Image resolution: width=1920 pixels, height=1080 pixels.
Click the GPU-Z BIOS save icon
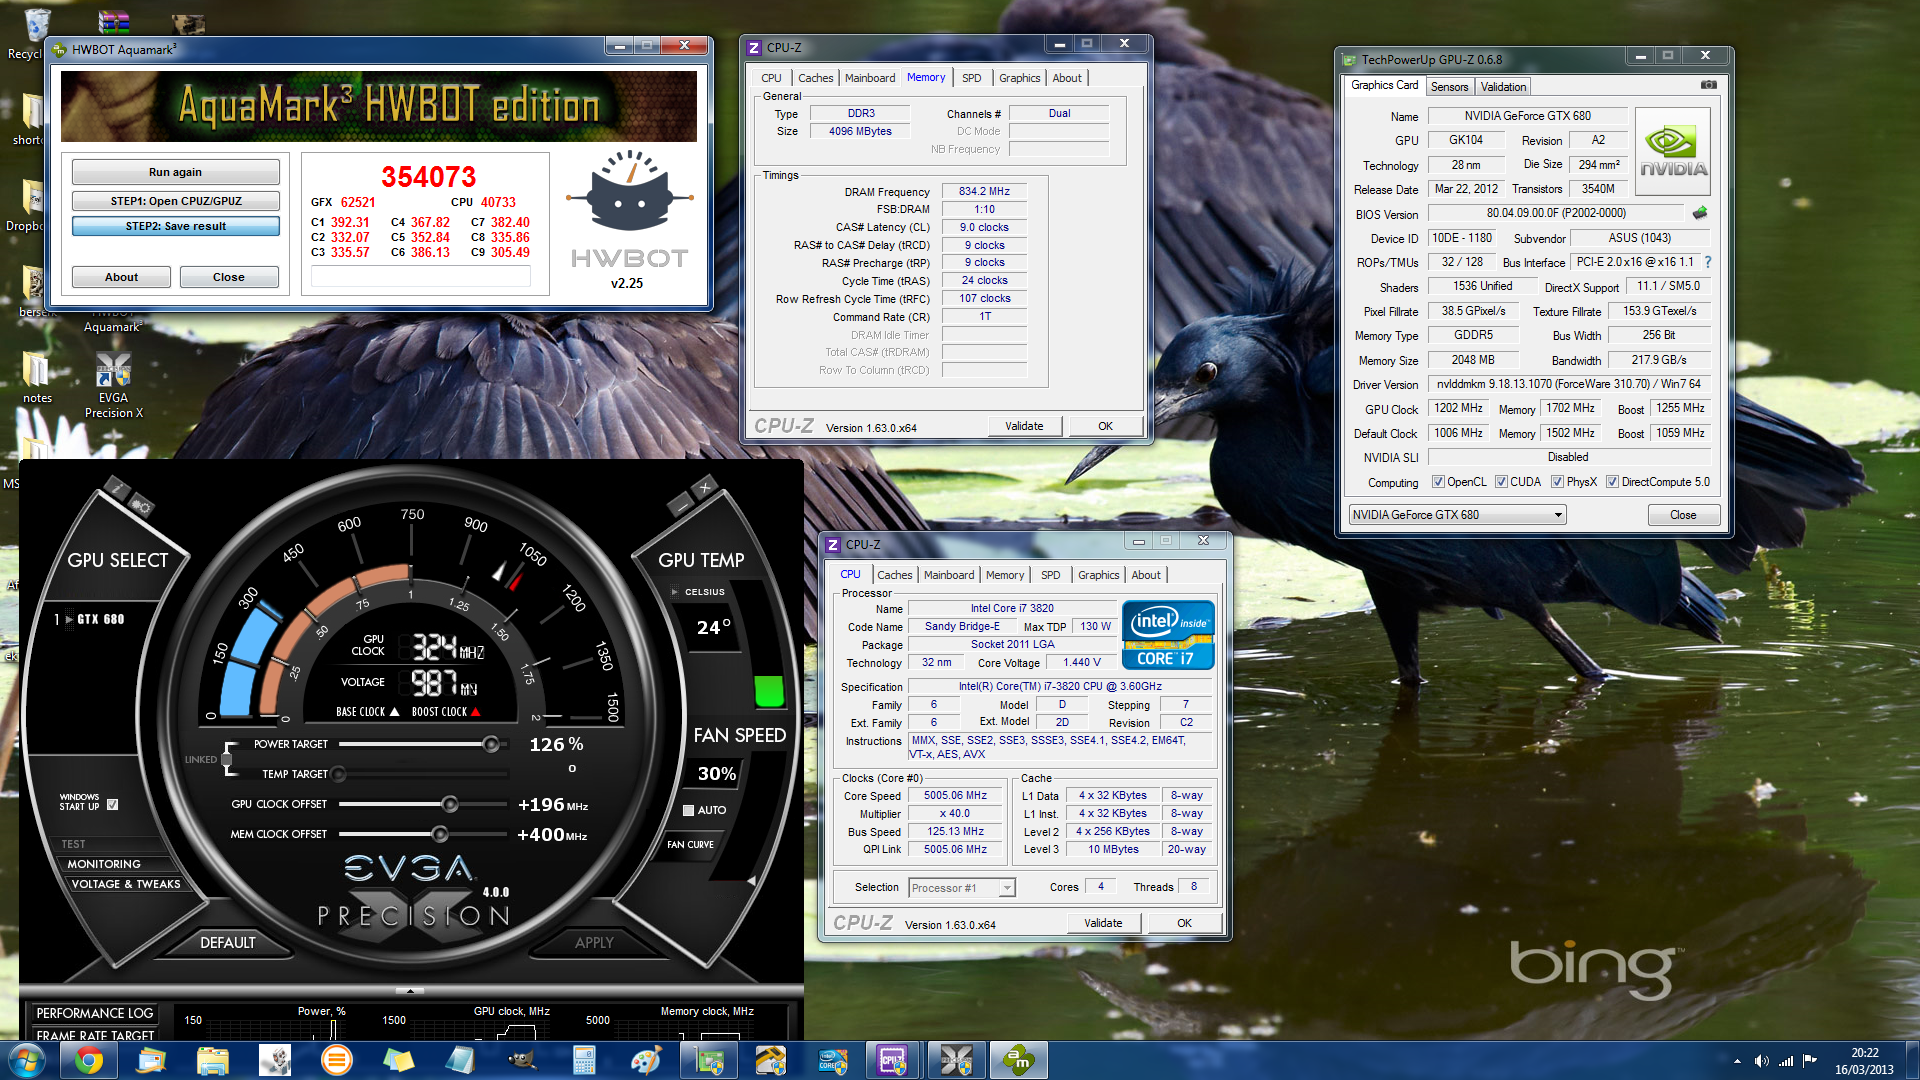click(1699, 213)
